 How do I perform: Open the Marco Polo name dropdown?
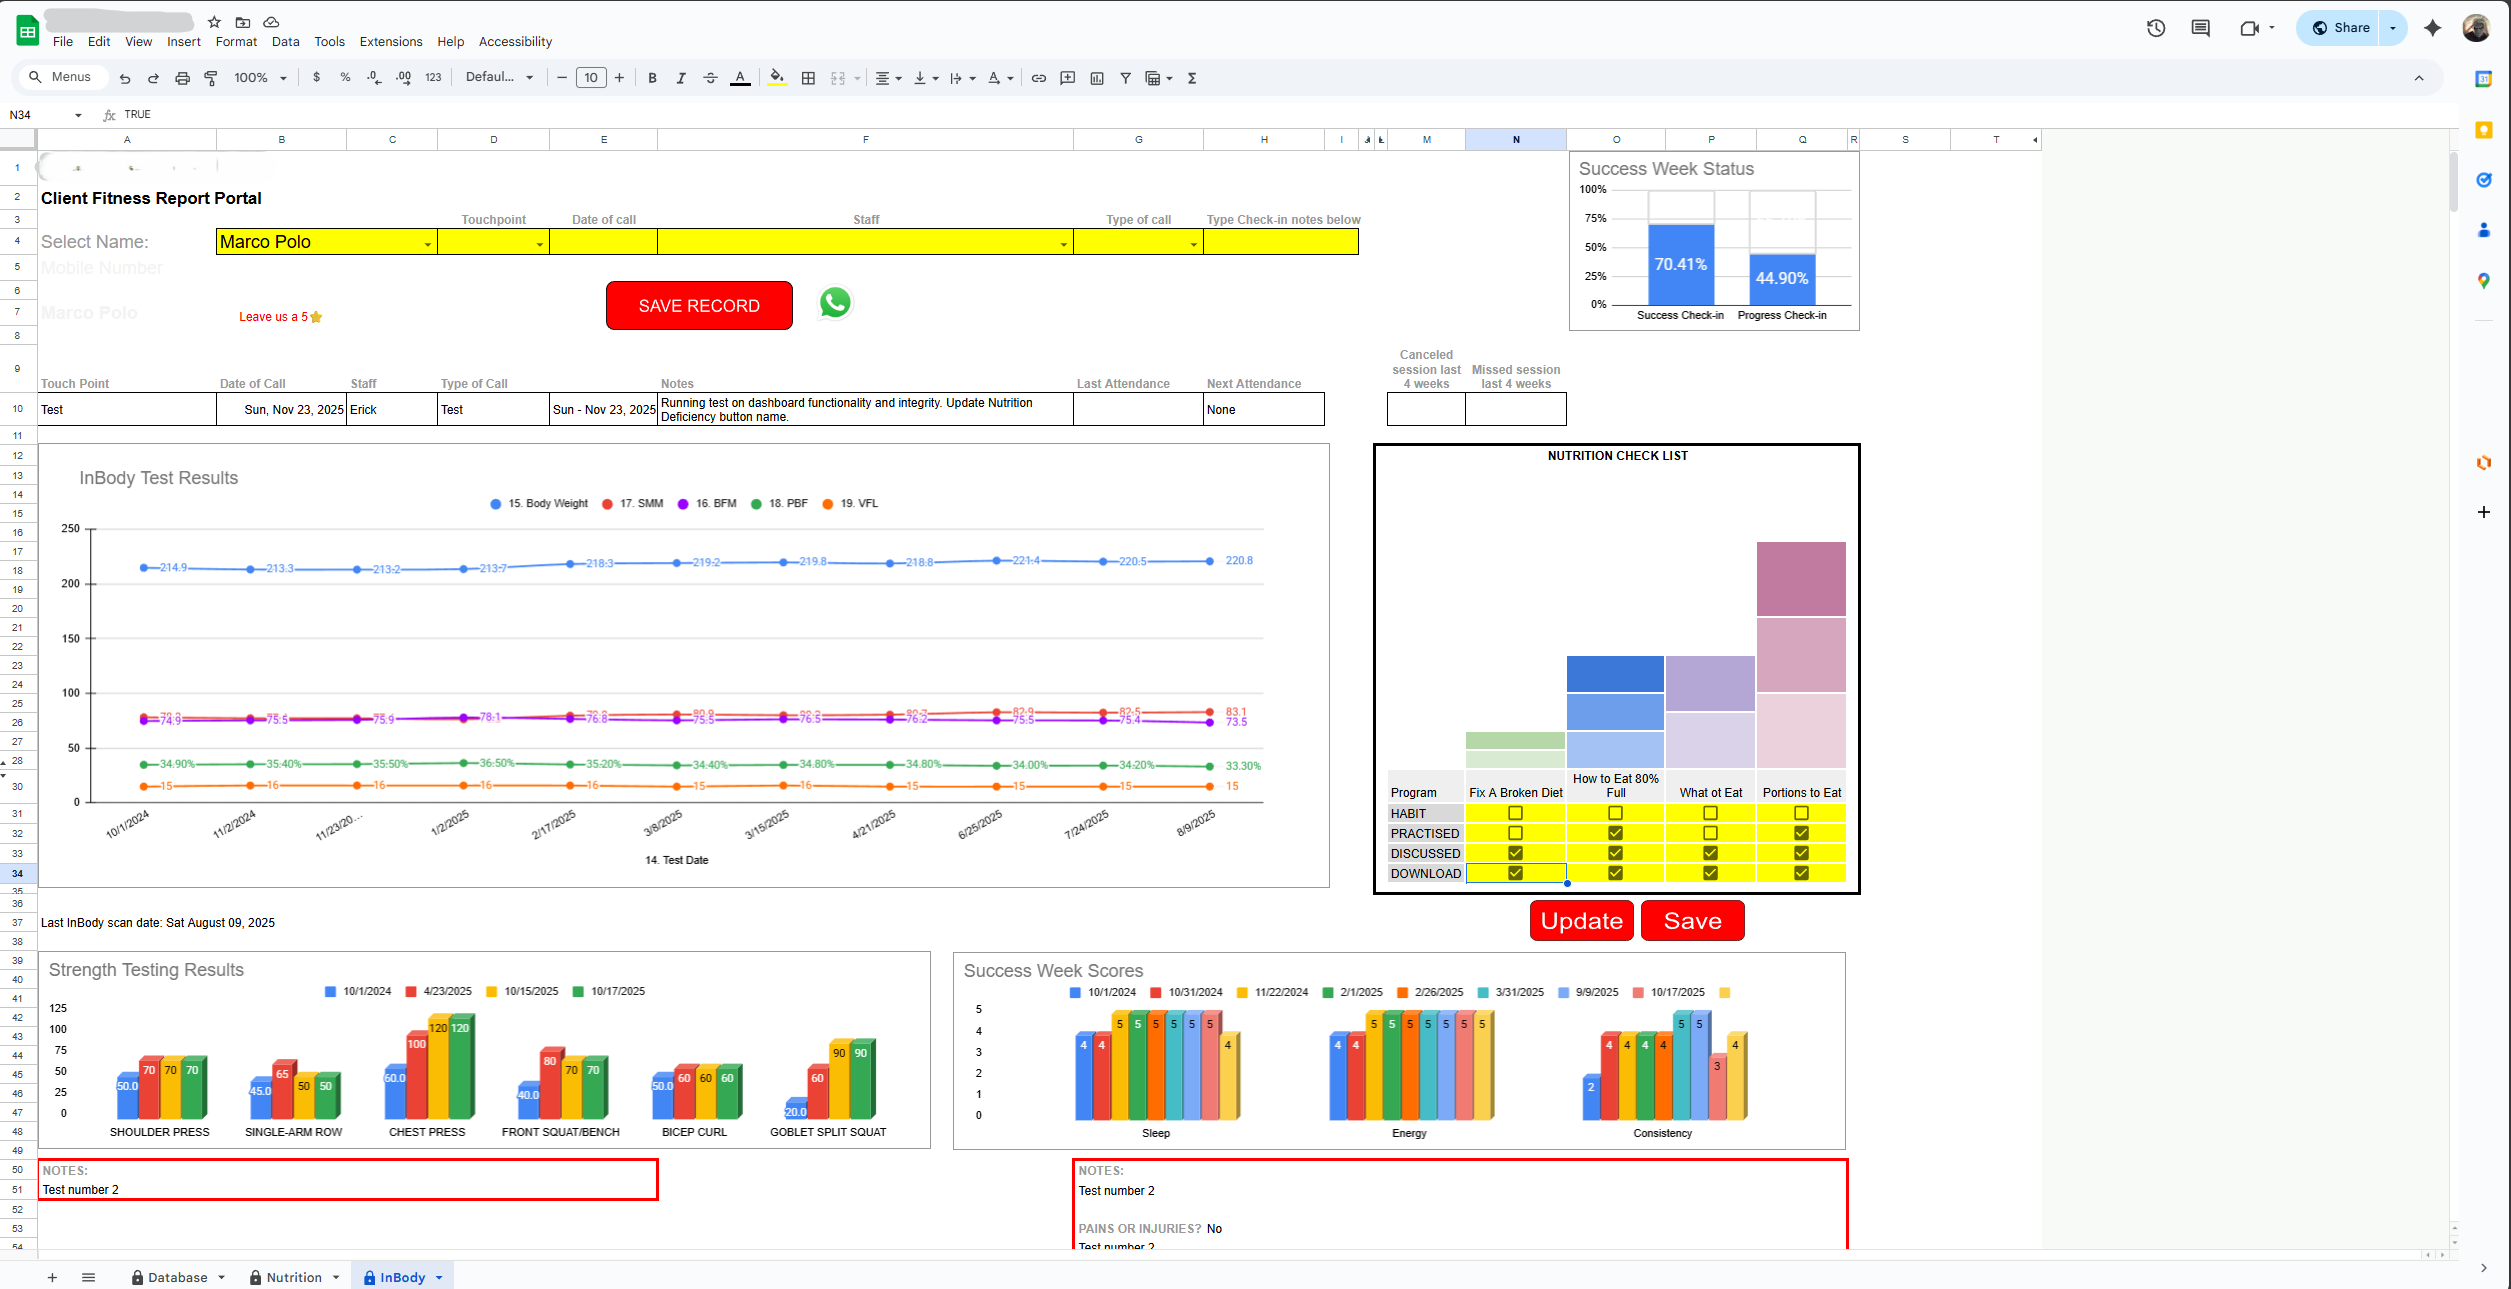click(428, 244)
